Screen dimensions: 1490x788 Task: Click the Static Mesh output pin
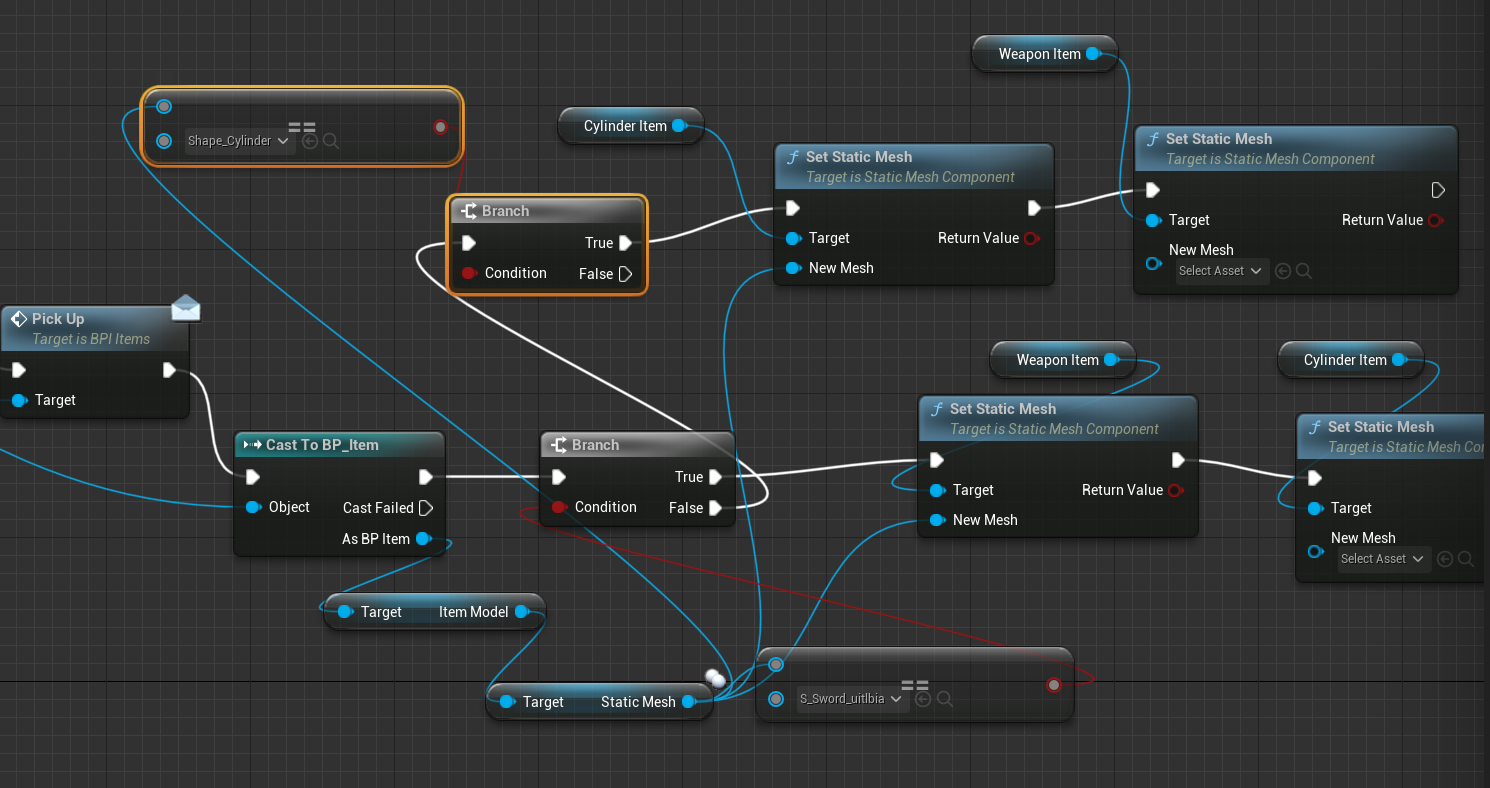(x=688, y=702)
